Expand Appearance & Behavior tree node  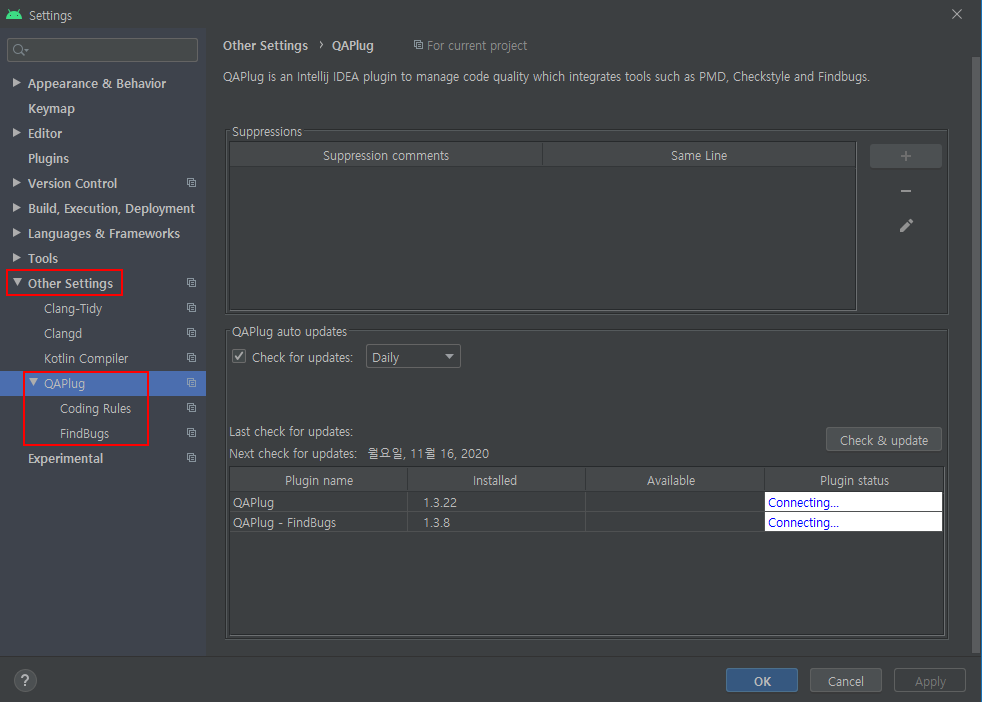(17, 83)
